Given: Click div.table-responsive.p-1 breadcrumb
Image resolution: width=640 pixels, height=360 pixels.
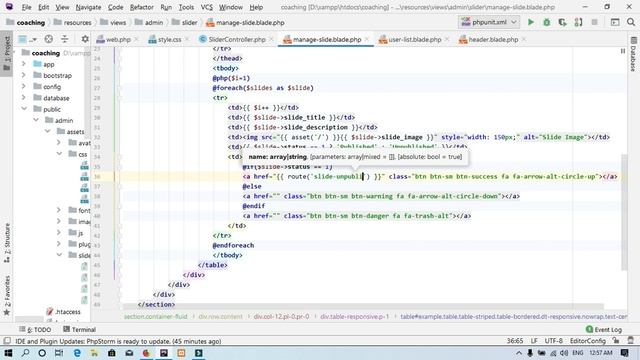Looking at the screenshot, I should (x=355, y=316).
